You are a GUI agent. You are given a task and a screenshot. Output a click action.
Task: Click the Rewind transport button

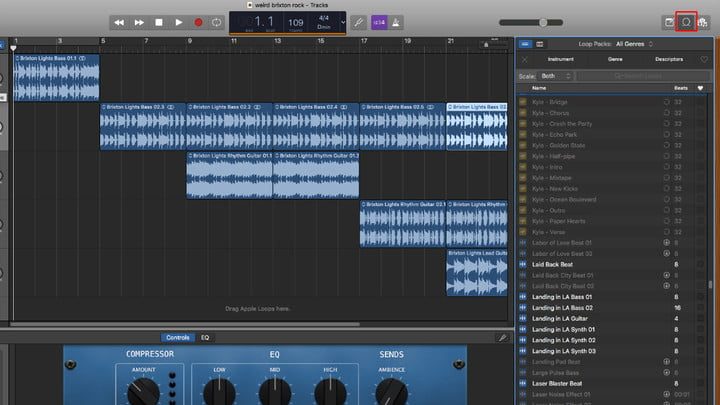(x=120, y=21)
